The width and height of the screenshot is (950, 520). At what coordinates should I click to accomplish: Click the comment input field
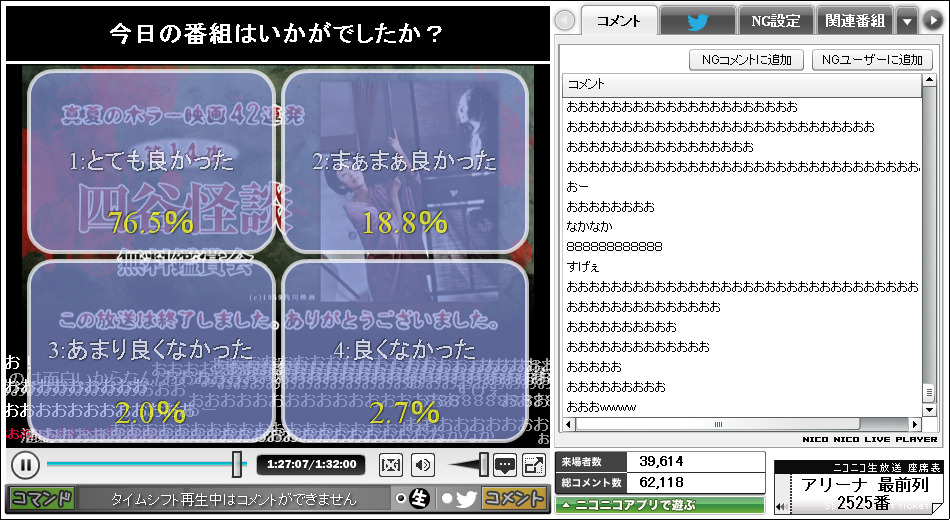pyautogui.click(x=234, y=499)
